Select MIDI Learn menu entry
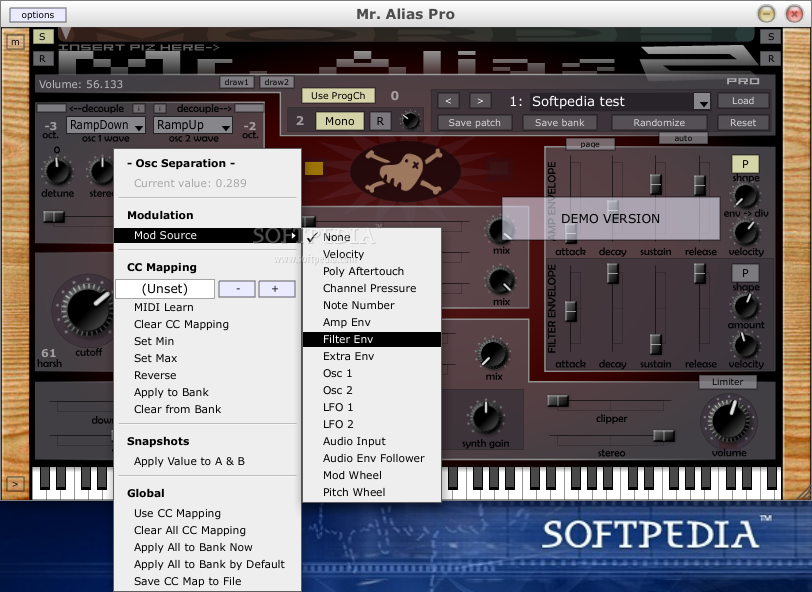Image resolution: width=812 pixels, height=592 pixels. (x=207, y=307)
